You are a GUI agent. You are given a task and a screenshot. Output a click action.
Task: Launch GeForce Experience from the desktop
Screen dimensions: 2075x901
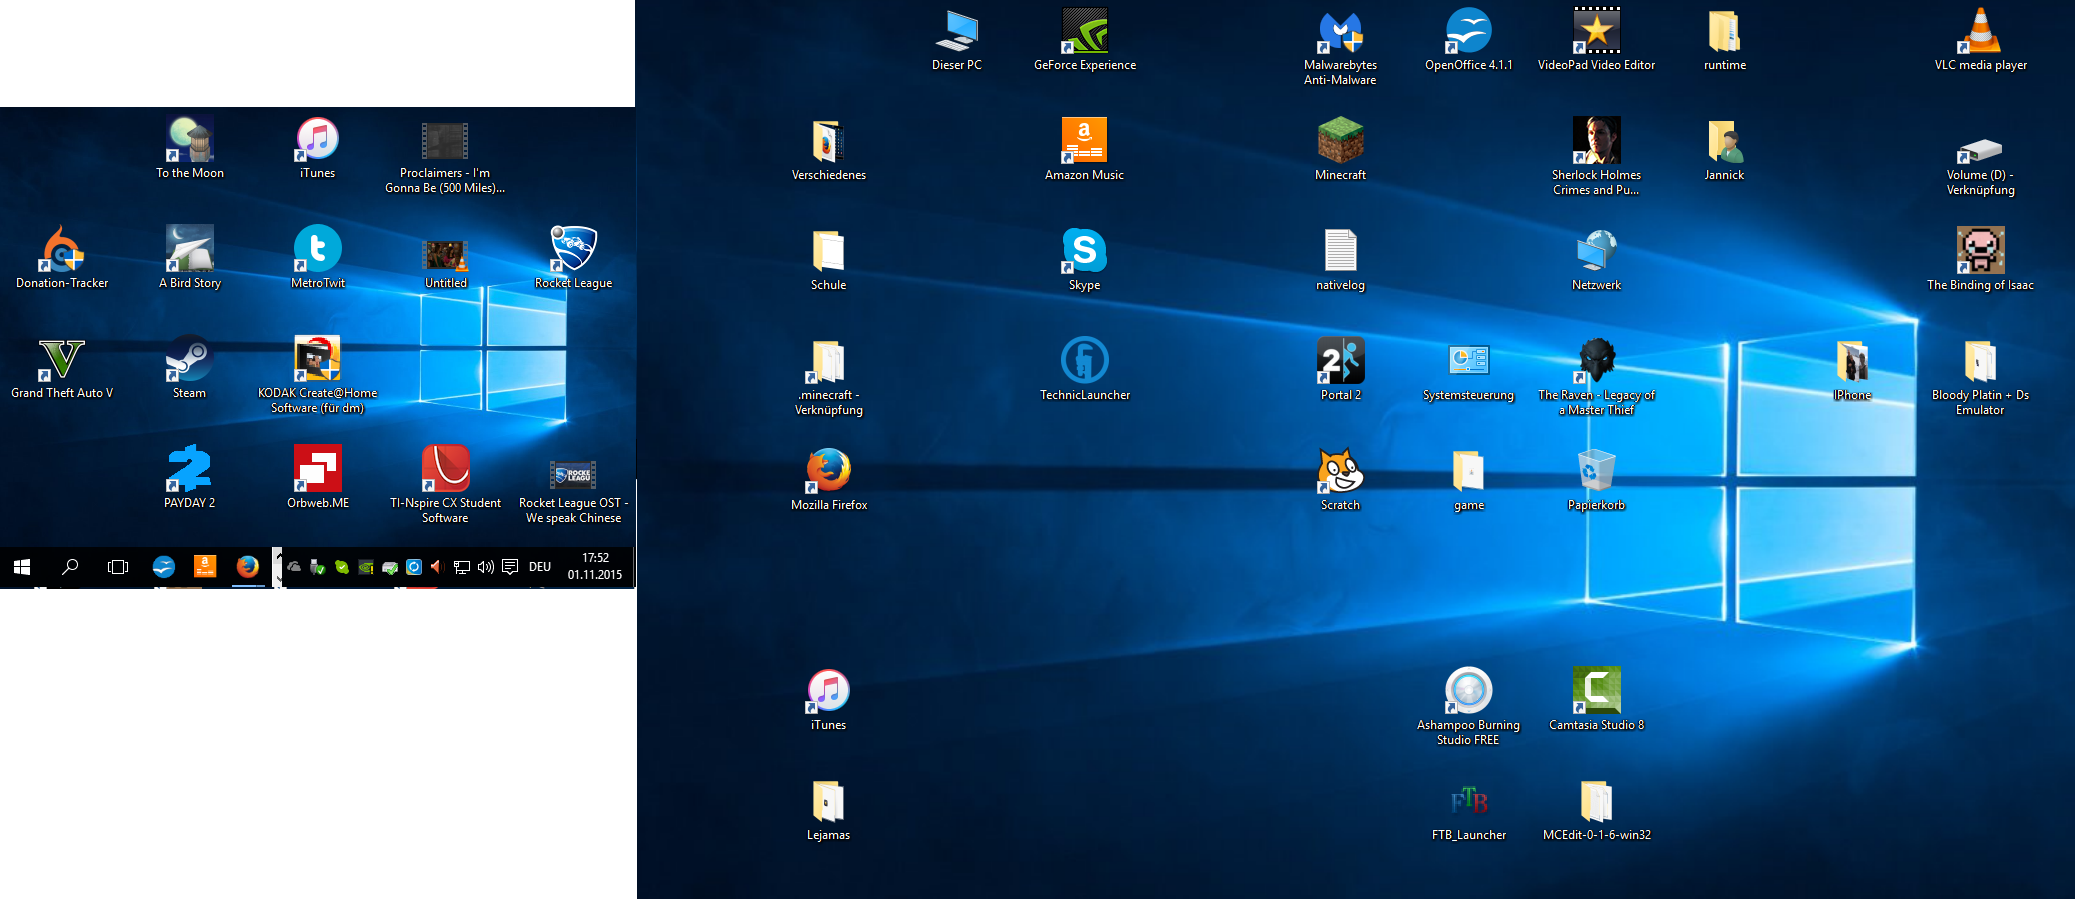[x=1085, y=40]
